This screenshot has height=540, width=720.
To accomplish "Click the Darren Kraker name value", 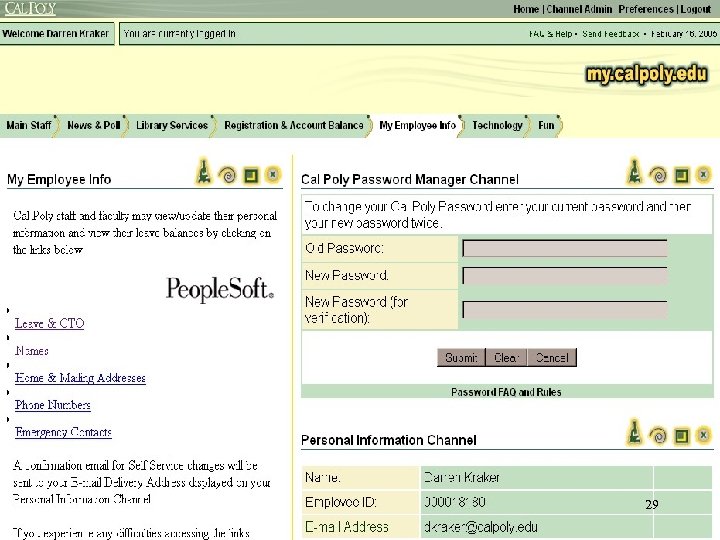I will (462, 478).
